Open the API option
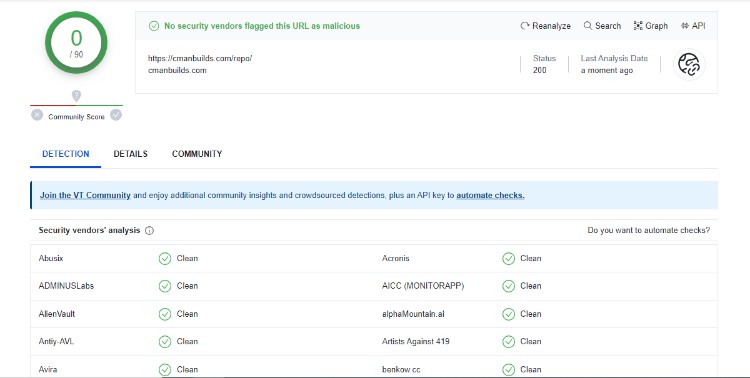 point(693,26)
